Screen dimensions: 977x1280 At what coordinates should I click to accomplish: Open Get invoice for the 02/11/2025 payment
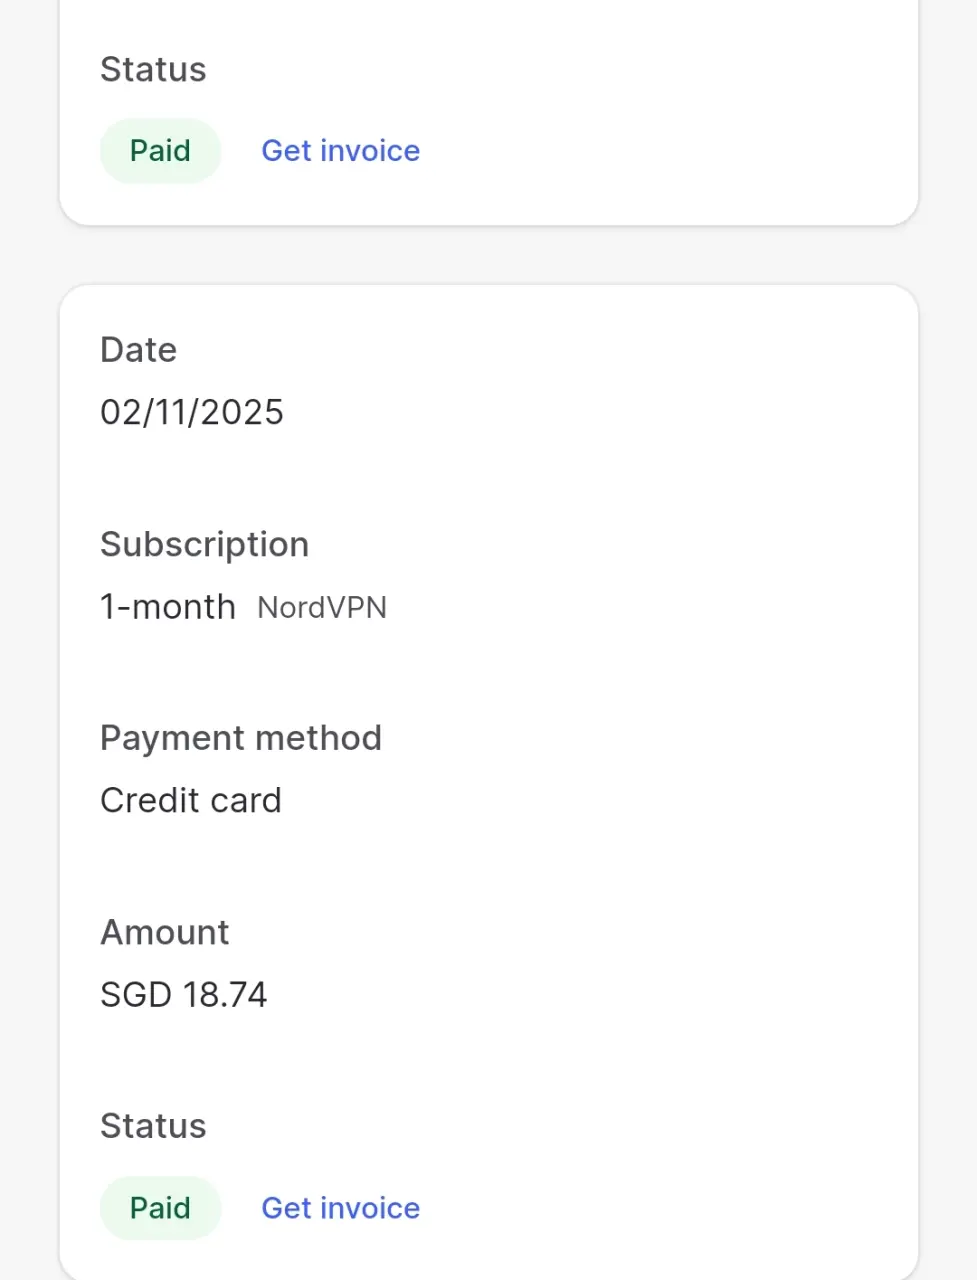coord(340,1208)
